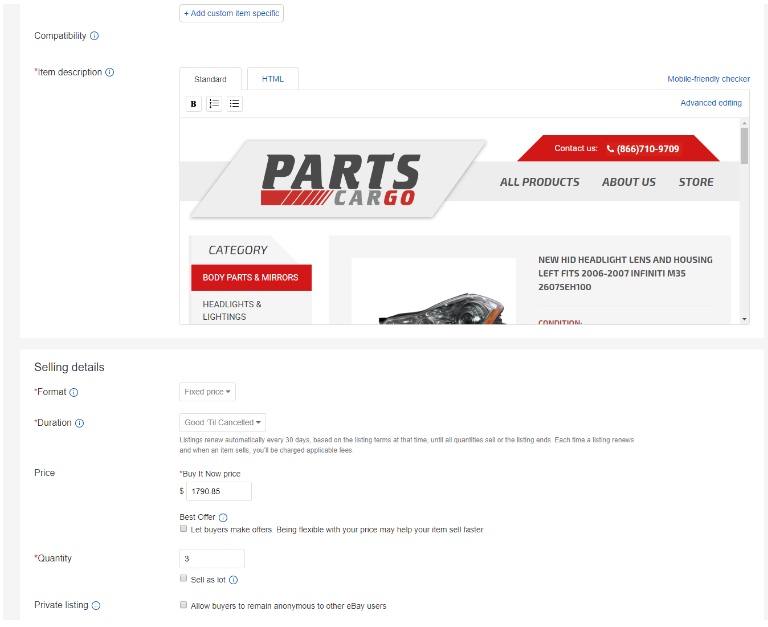Open the Advanced editing link
Screen dimensions: 768x627
click(x=711, y=103)
